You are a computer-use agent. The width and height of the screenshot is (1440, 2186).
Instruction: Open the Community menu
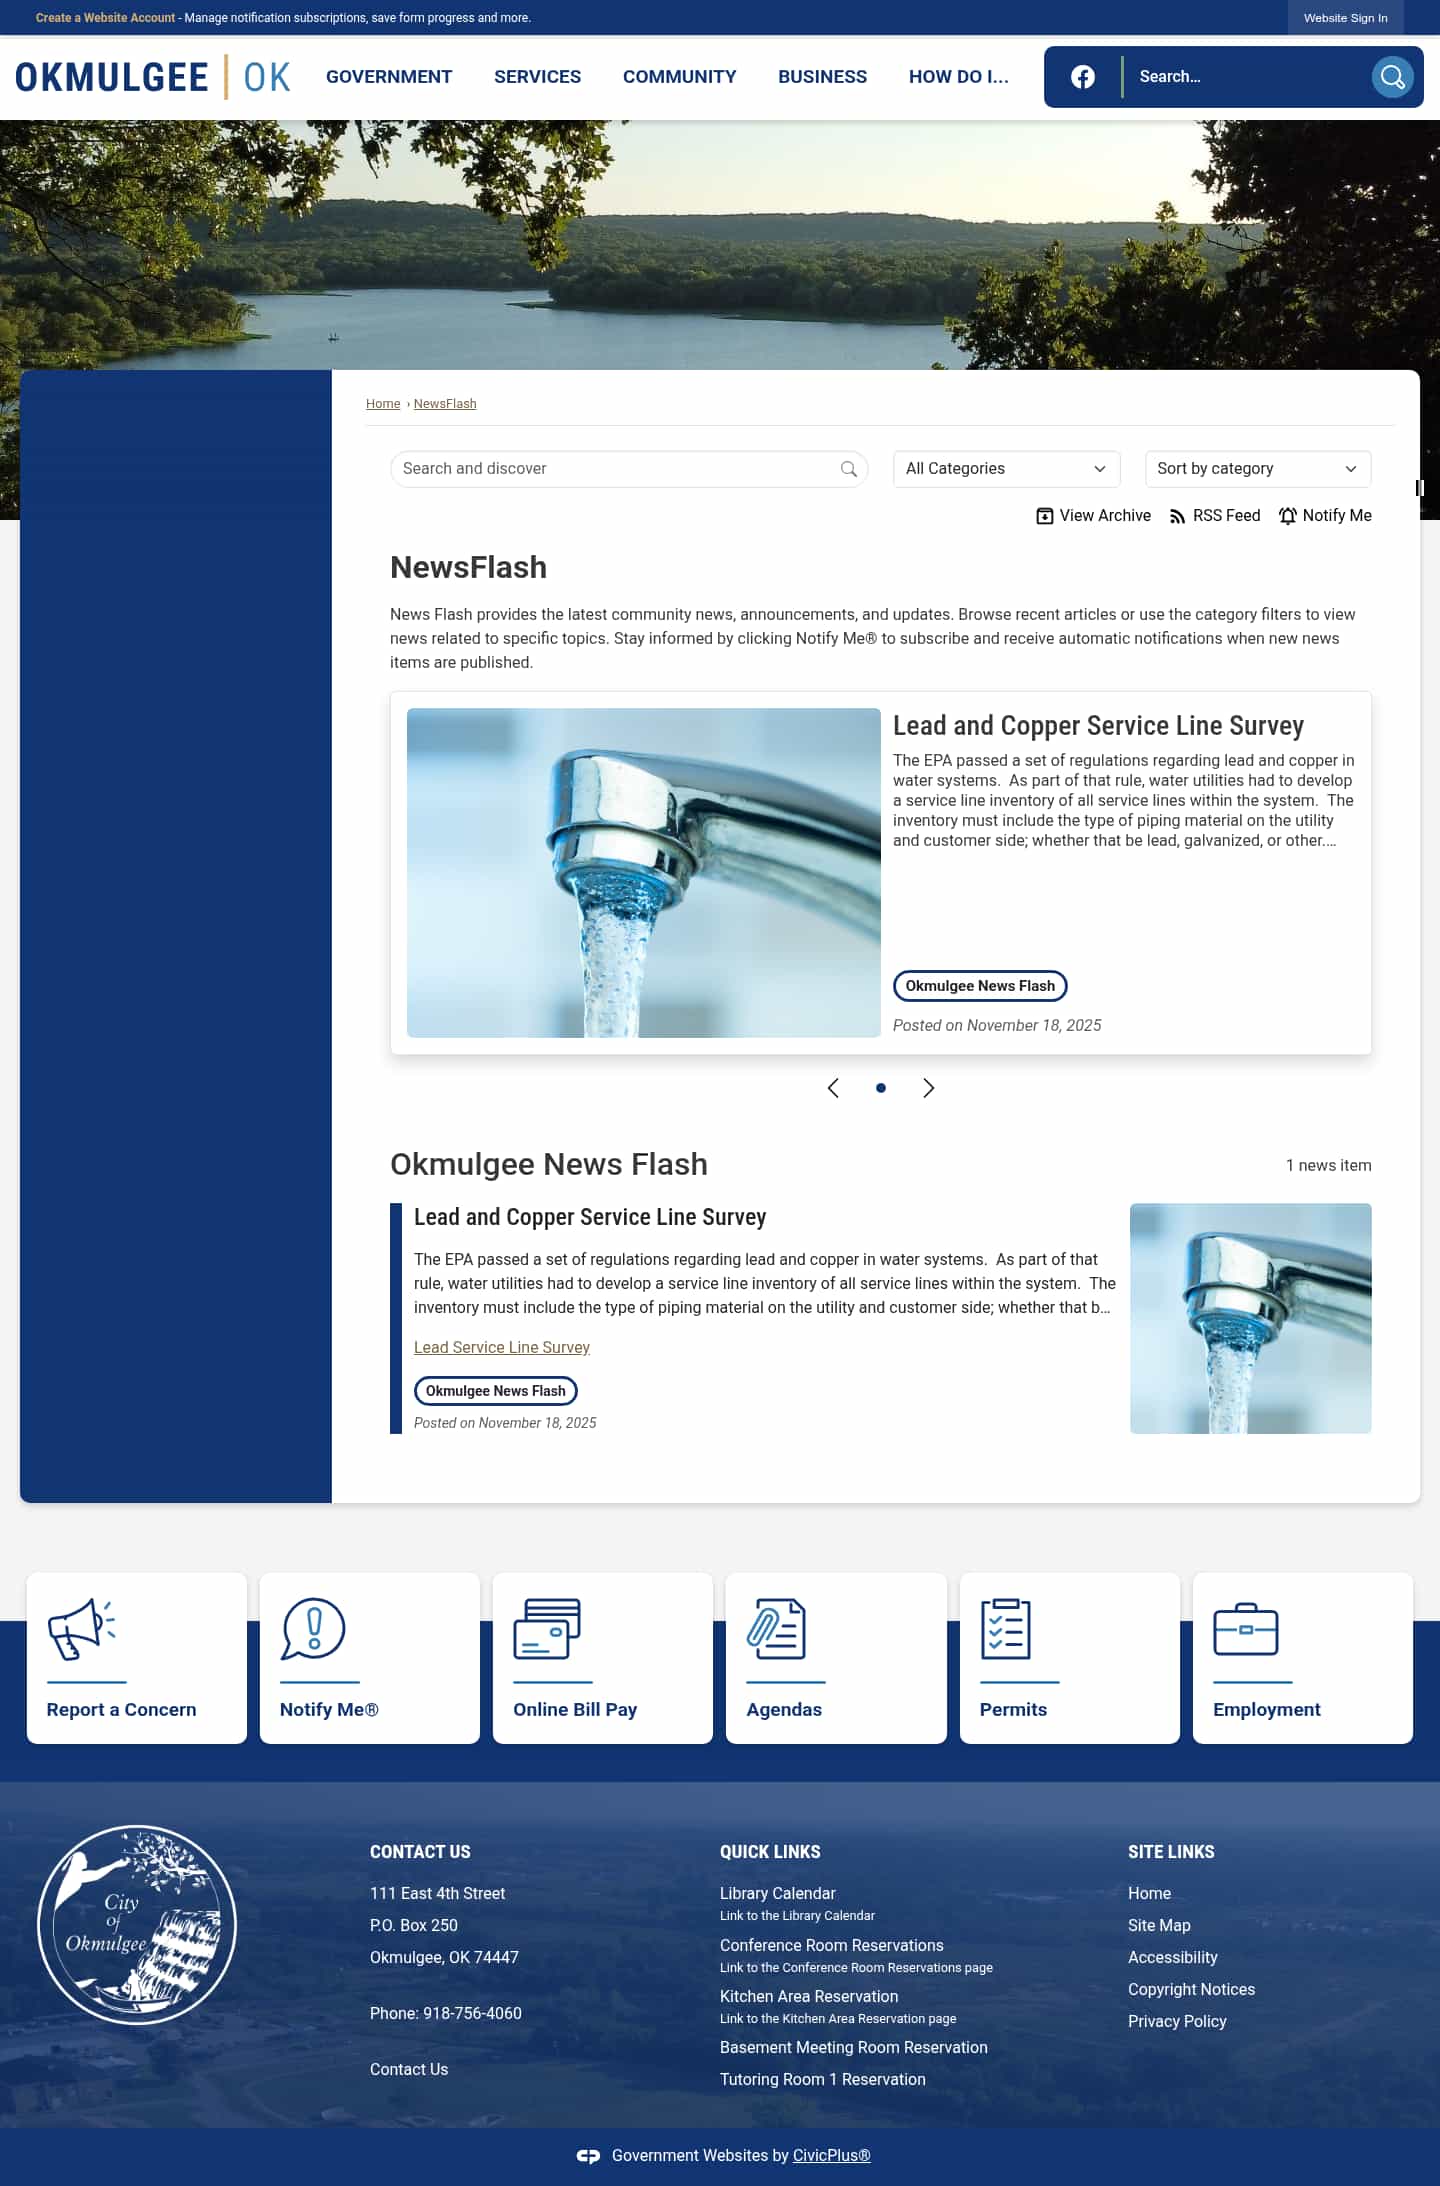pyautogui.click(x=679, y=77)
